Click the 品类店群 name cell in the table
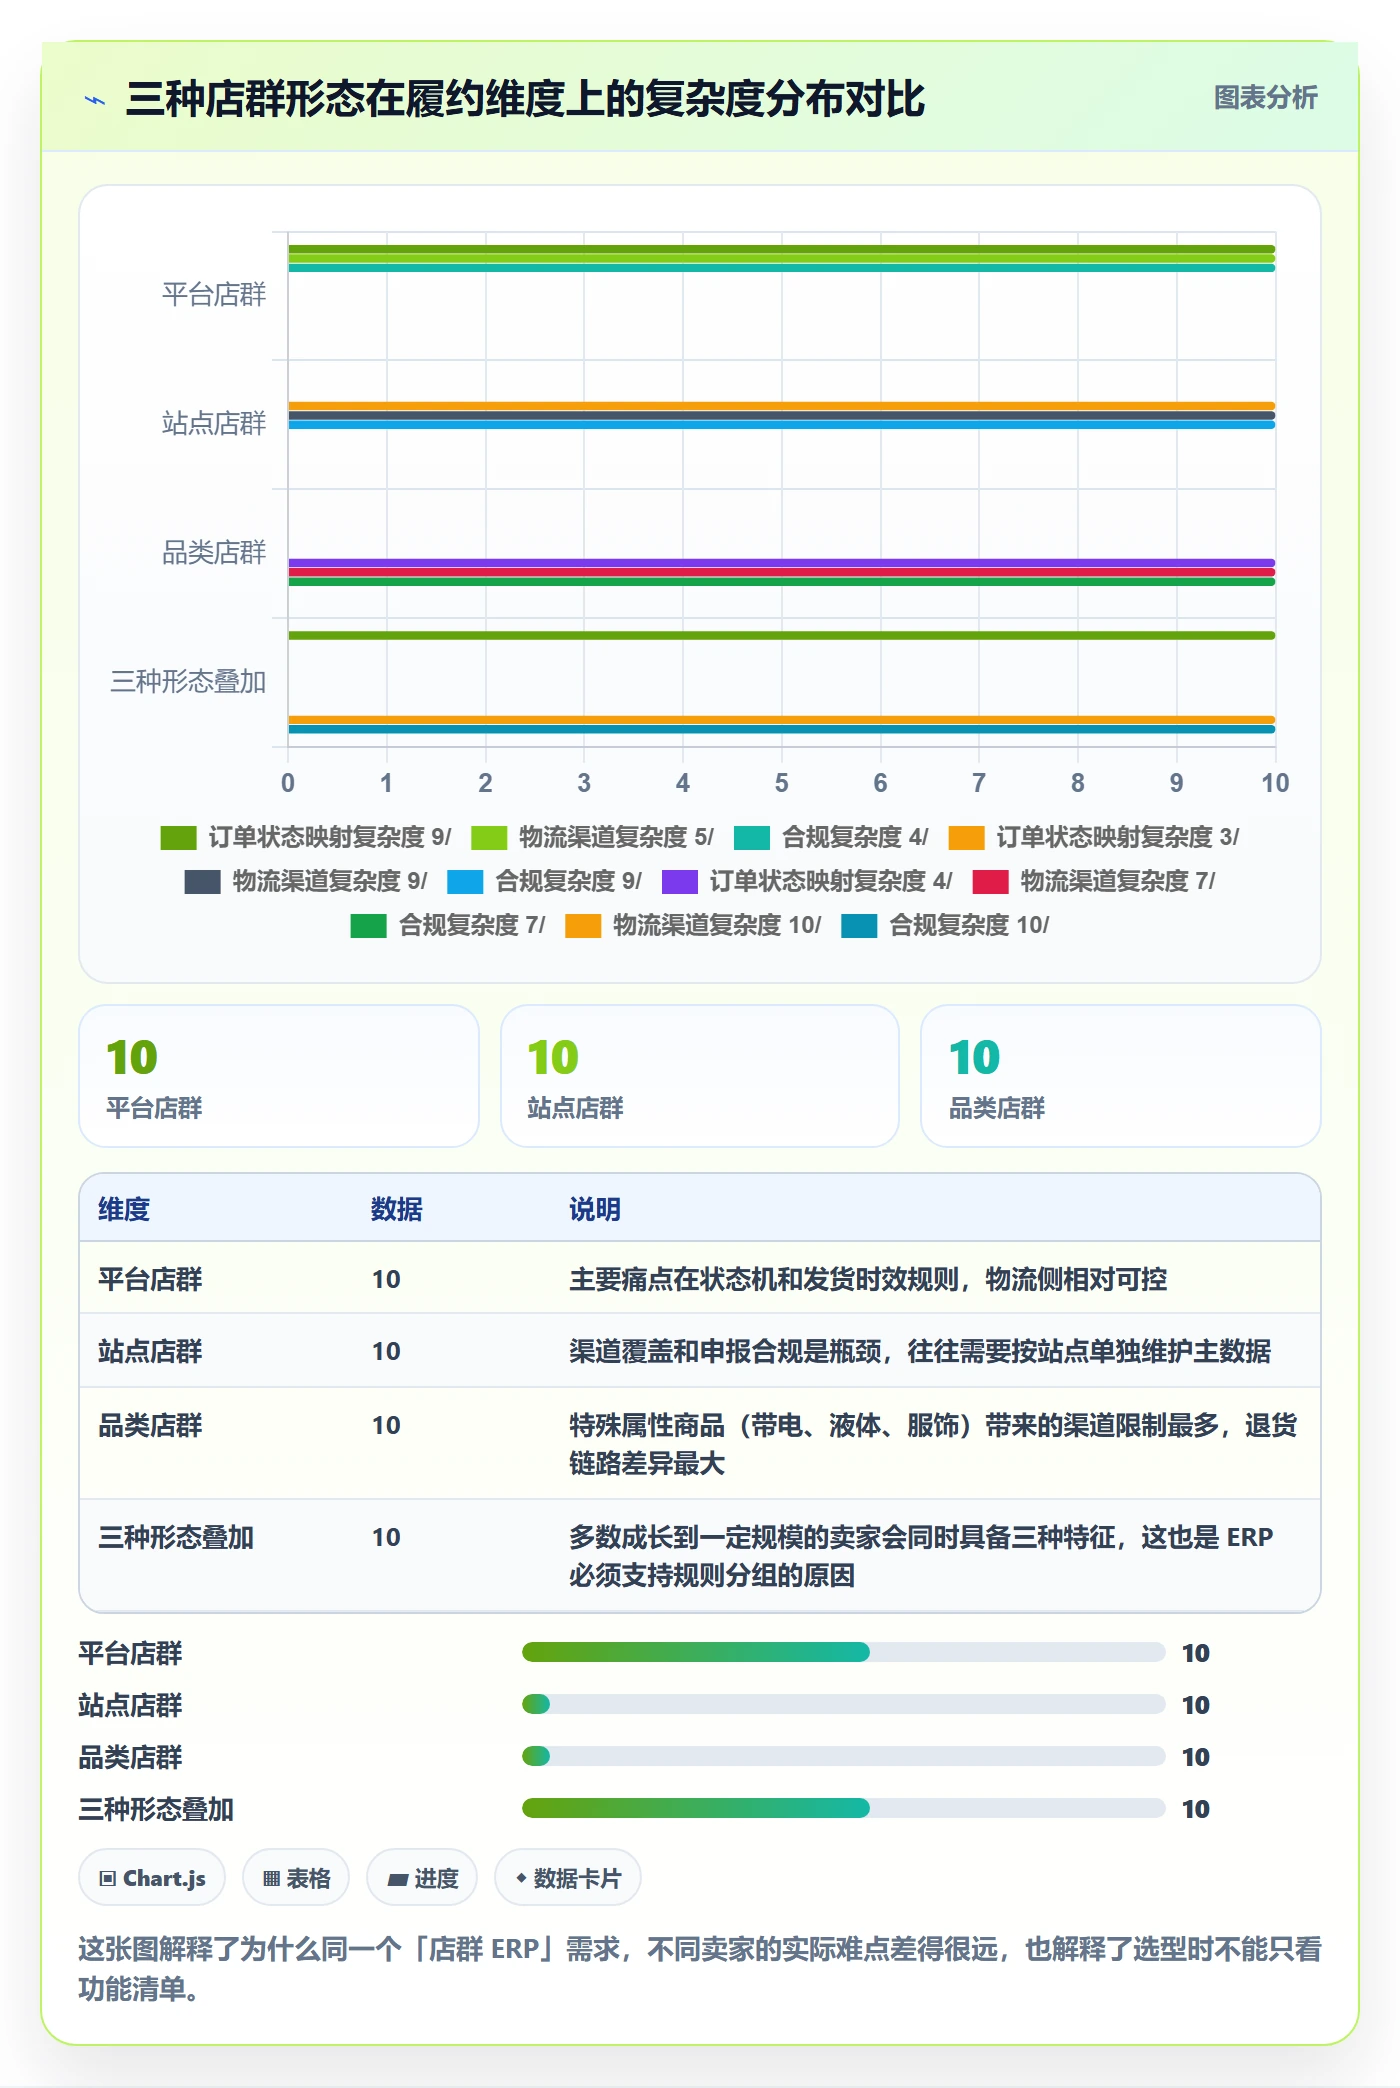Screen dimensions: 1400x2088 150,1425
